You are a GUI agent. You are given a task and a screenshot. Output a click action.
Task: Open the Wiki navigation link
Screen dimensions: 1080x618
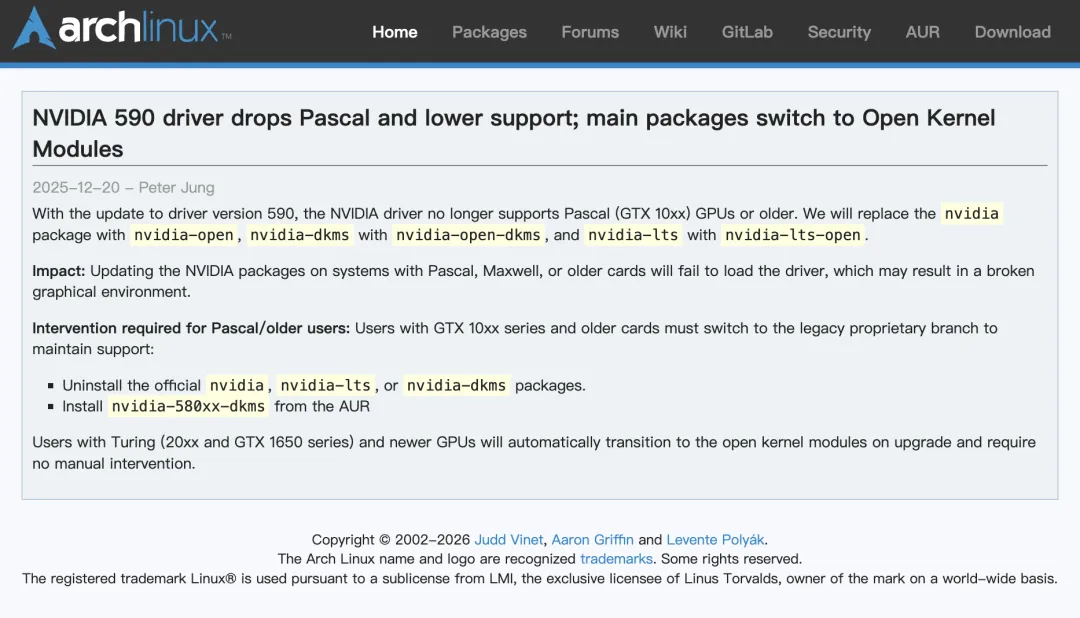pos(670,32)
